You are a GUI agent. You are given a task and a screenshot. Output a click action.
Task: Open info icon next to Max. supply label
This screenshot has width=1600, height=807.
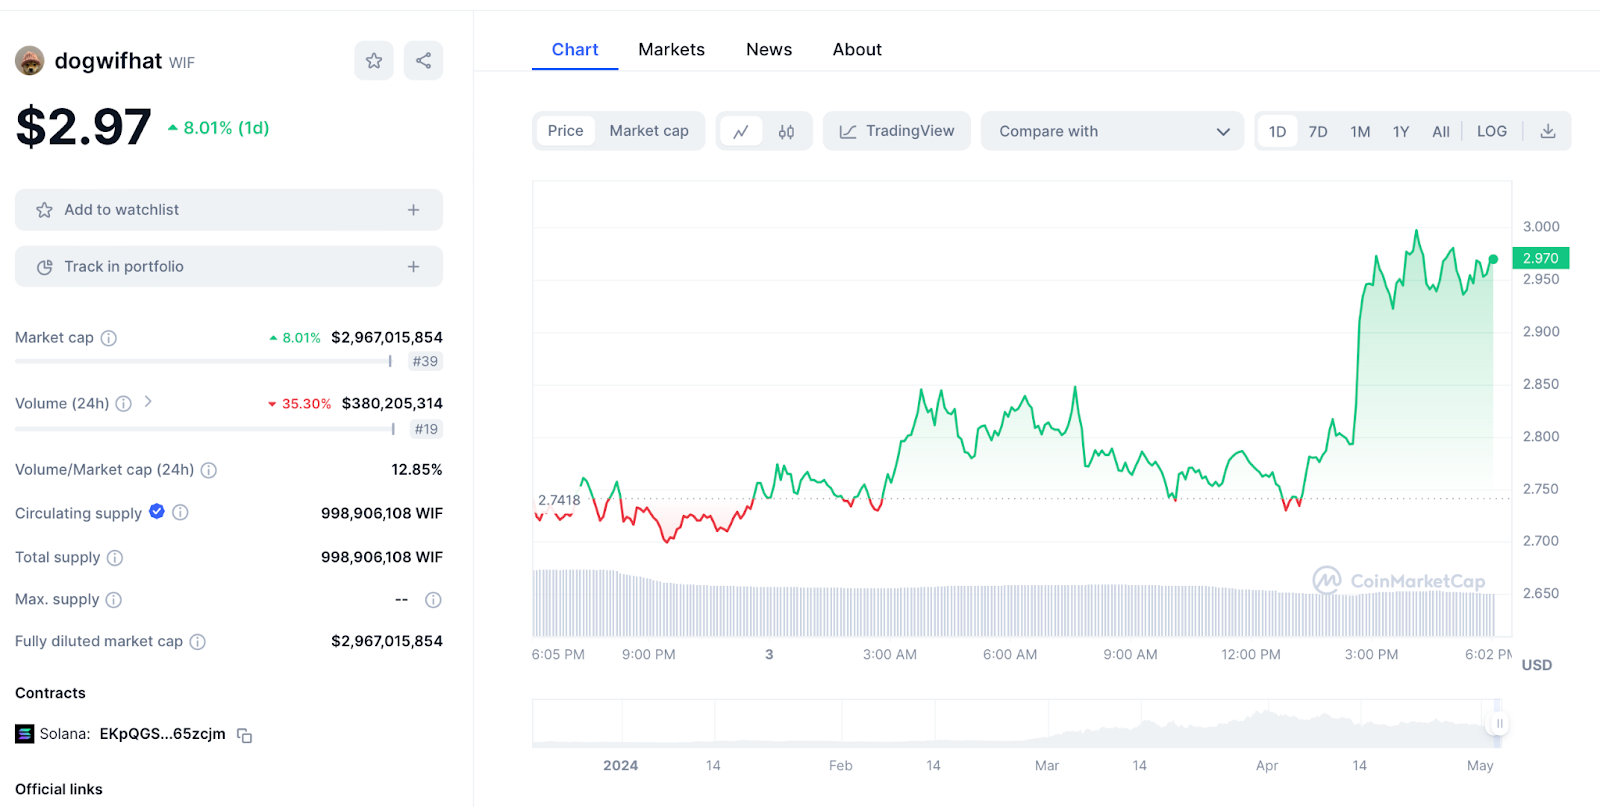tap(114, 600)
